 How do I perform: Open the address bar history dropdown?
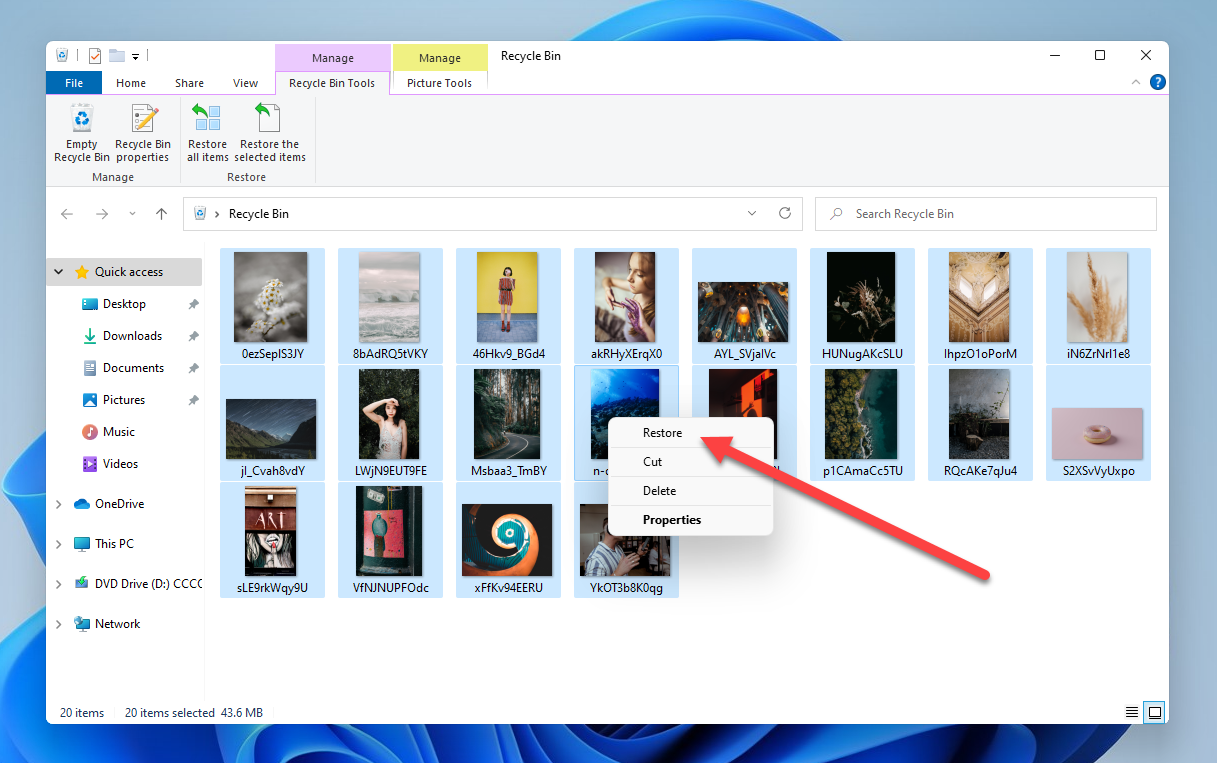[753, 213]
